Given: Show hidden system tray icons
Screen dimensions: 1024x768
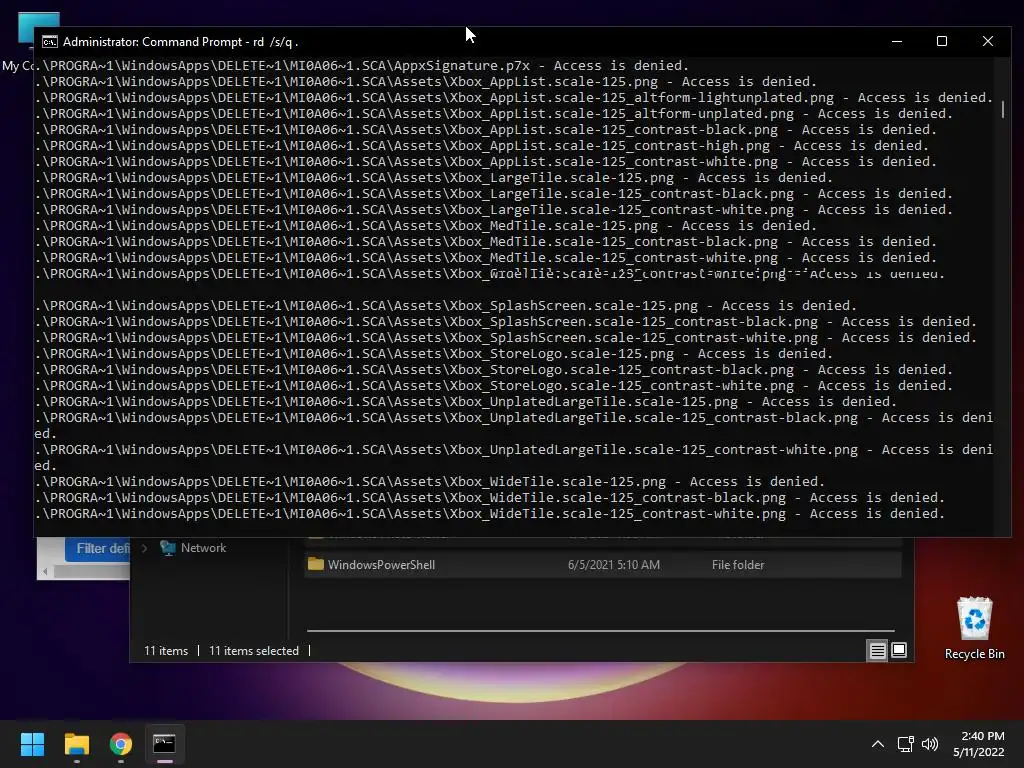Looking at the screenshot, I should tap(878, 744).
